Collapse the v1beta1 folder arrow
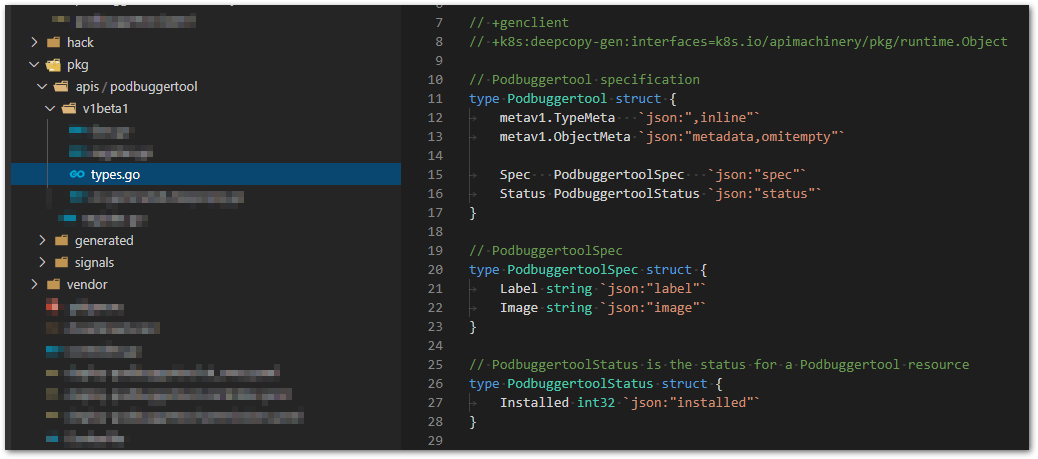Viewport: 1038px width, 459px height. pyautogui.click(x=50, y=109)
